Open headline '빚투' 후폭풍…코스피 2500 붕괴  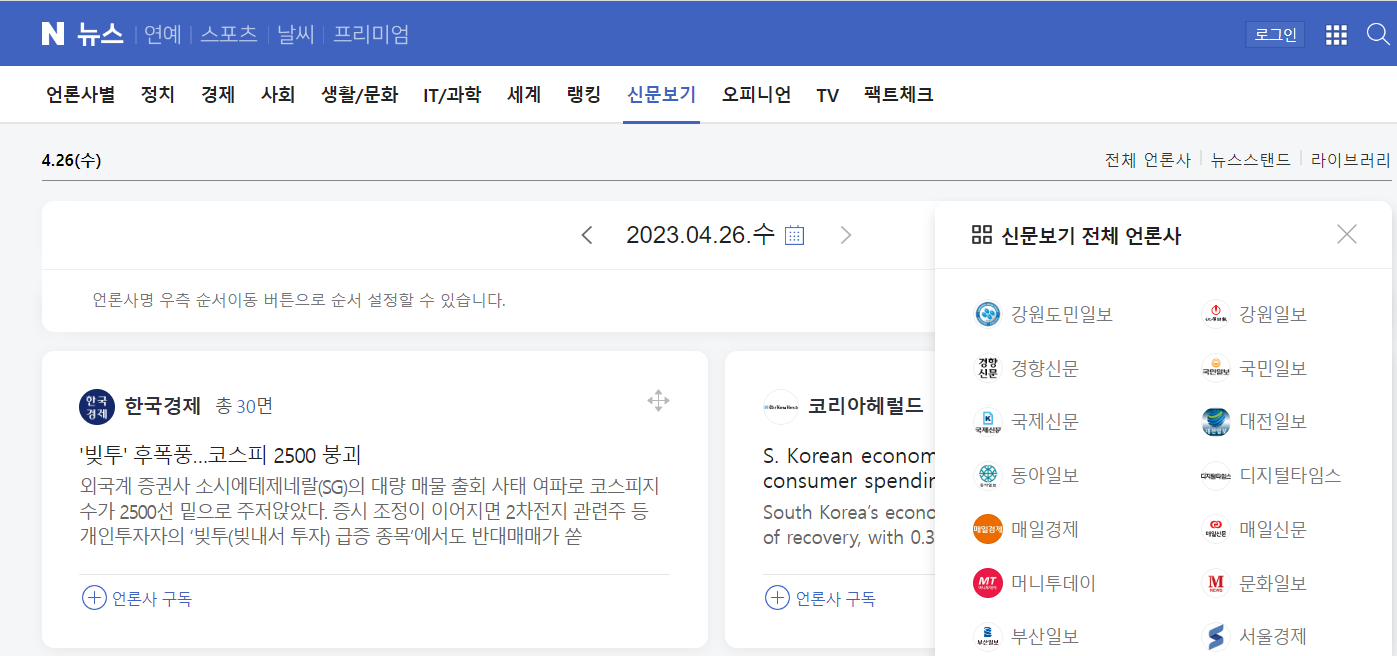point(220,455)
